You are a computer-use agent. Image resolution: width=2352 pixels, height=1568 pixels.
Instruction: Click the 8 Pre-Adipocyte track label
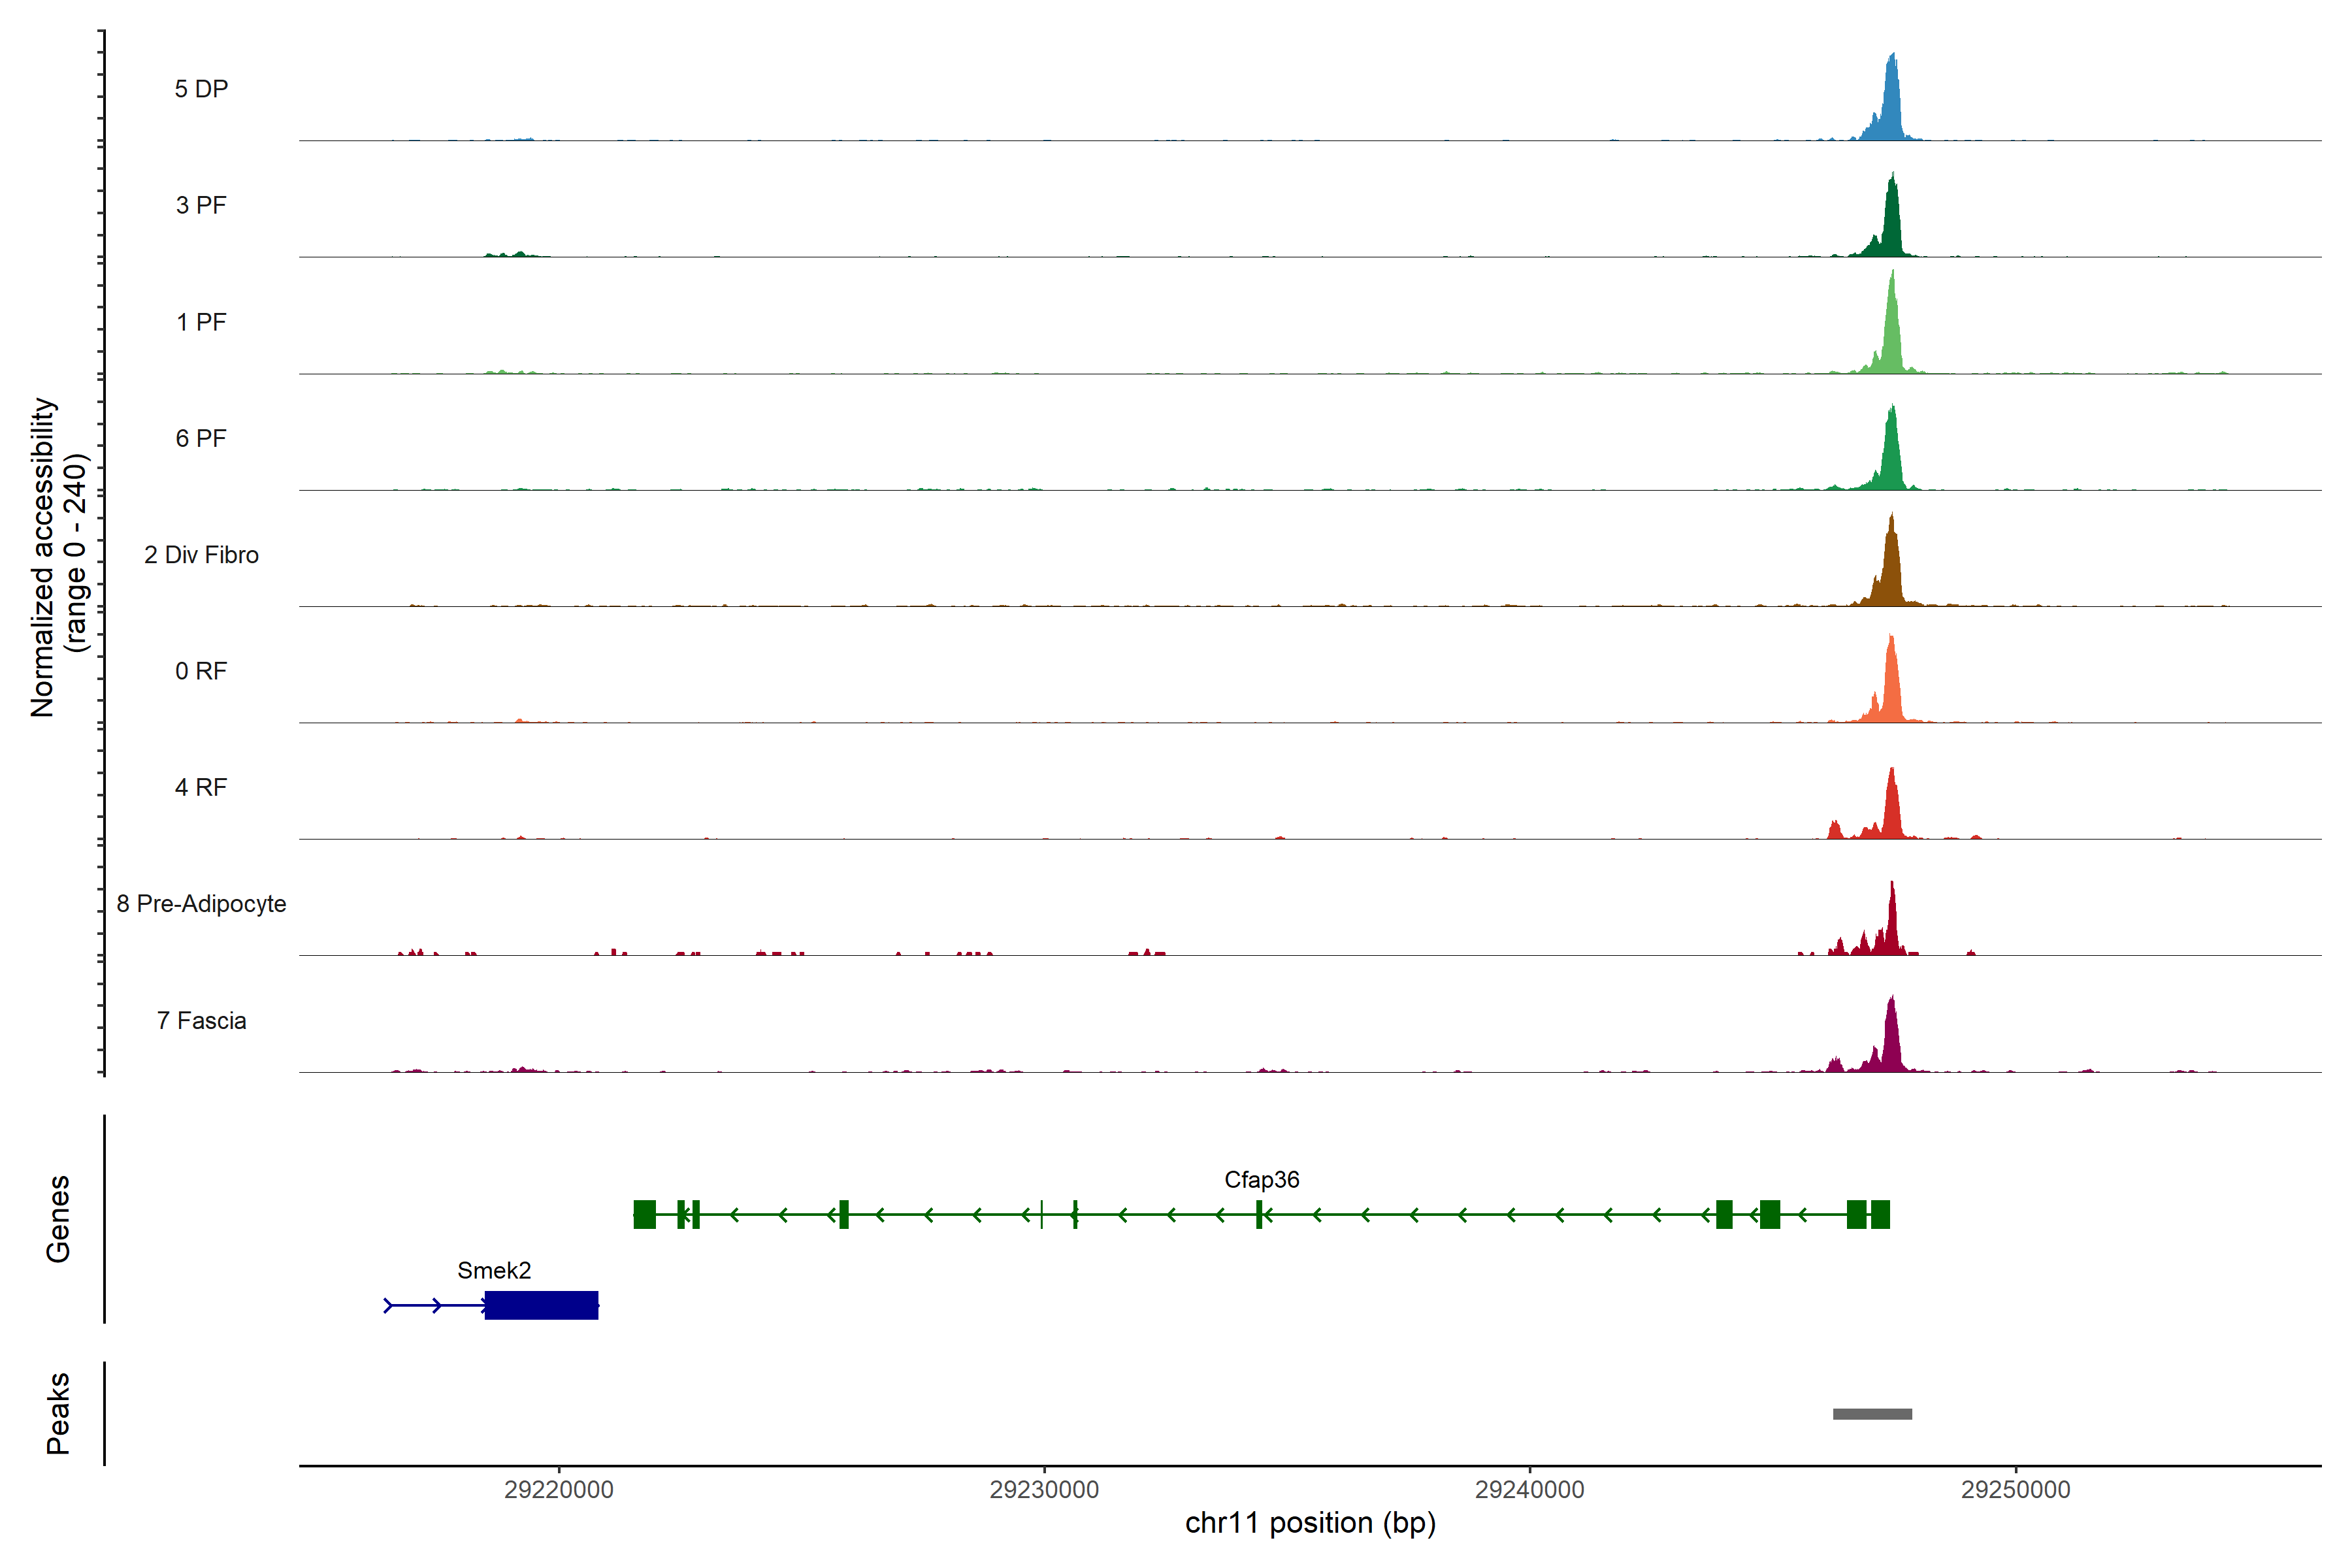(201, 904)
